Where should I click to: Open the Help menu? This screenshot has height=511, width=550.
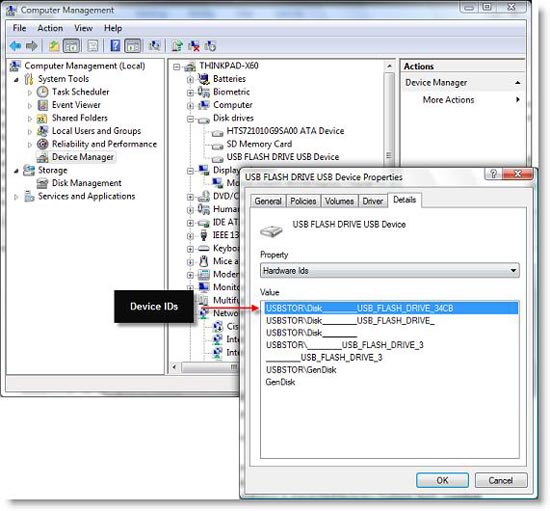click(x=113, y=28)
